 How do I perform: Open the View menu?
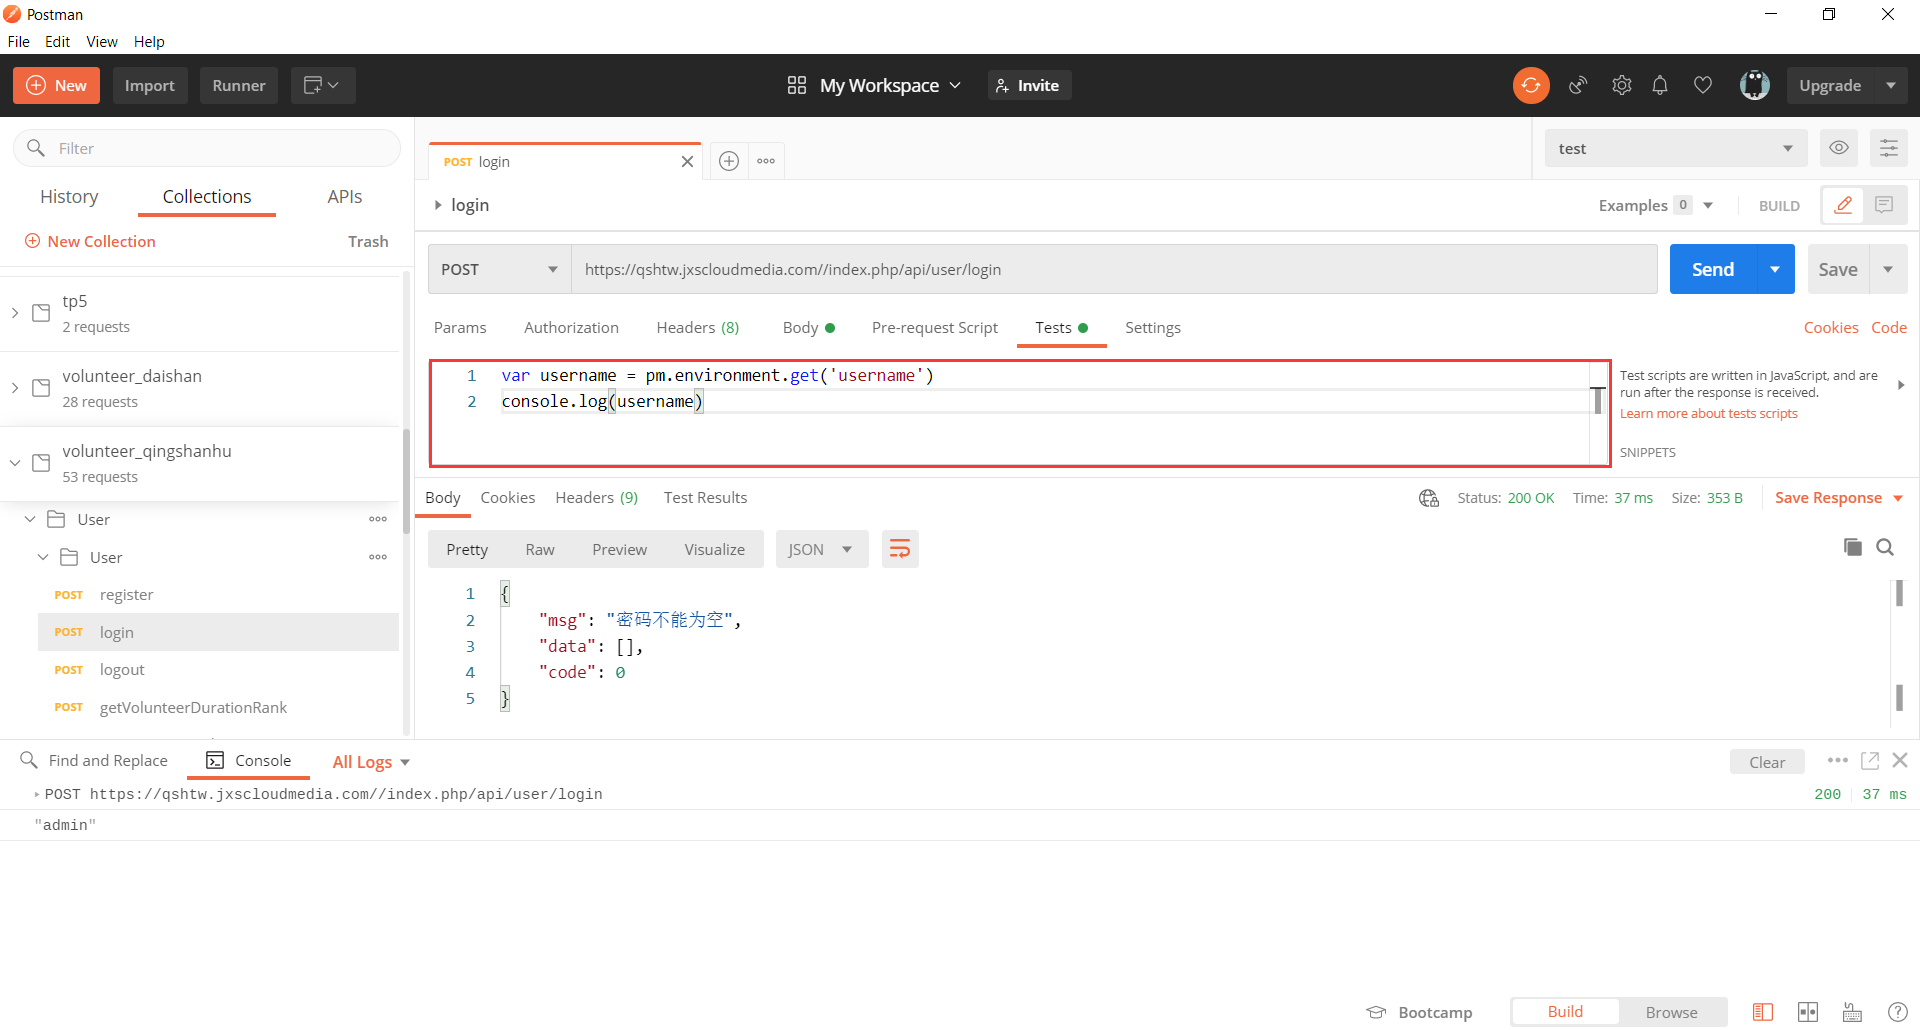tap(101, 41)
